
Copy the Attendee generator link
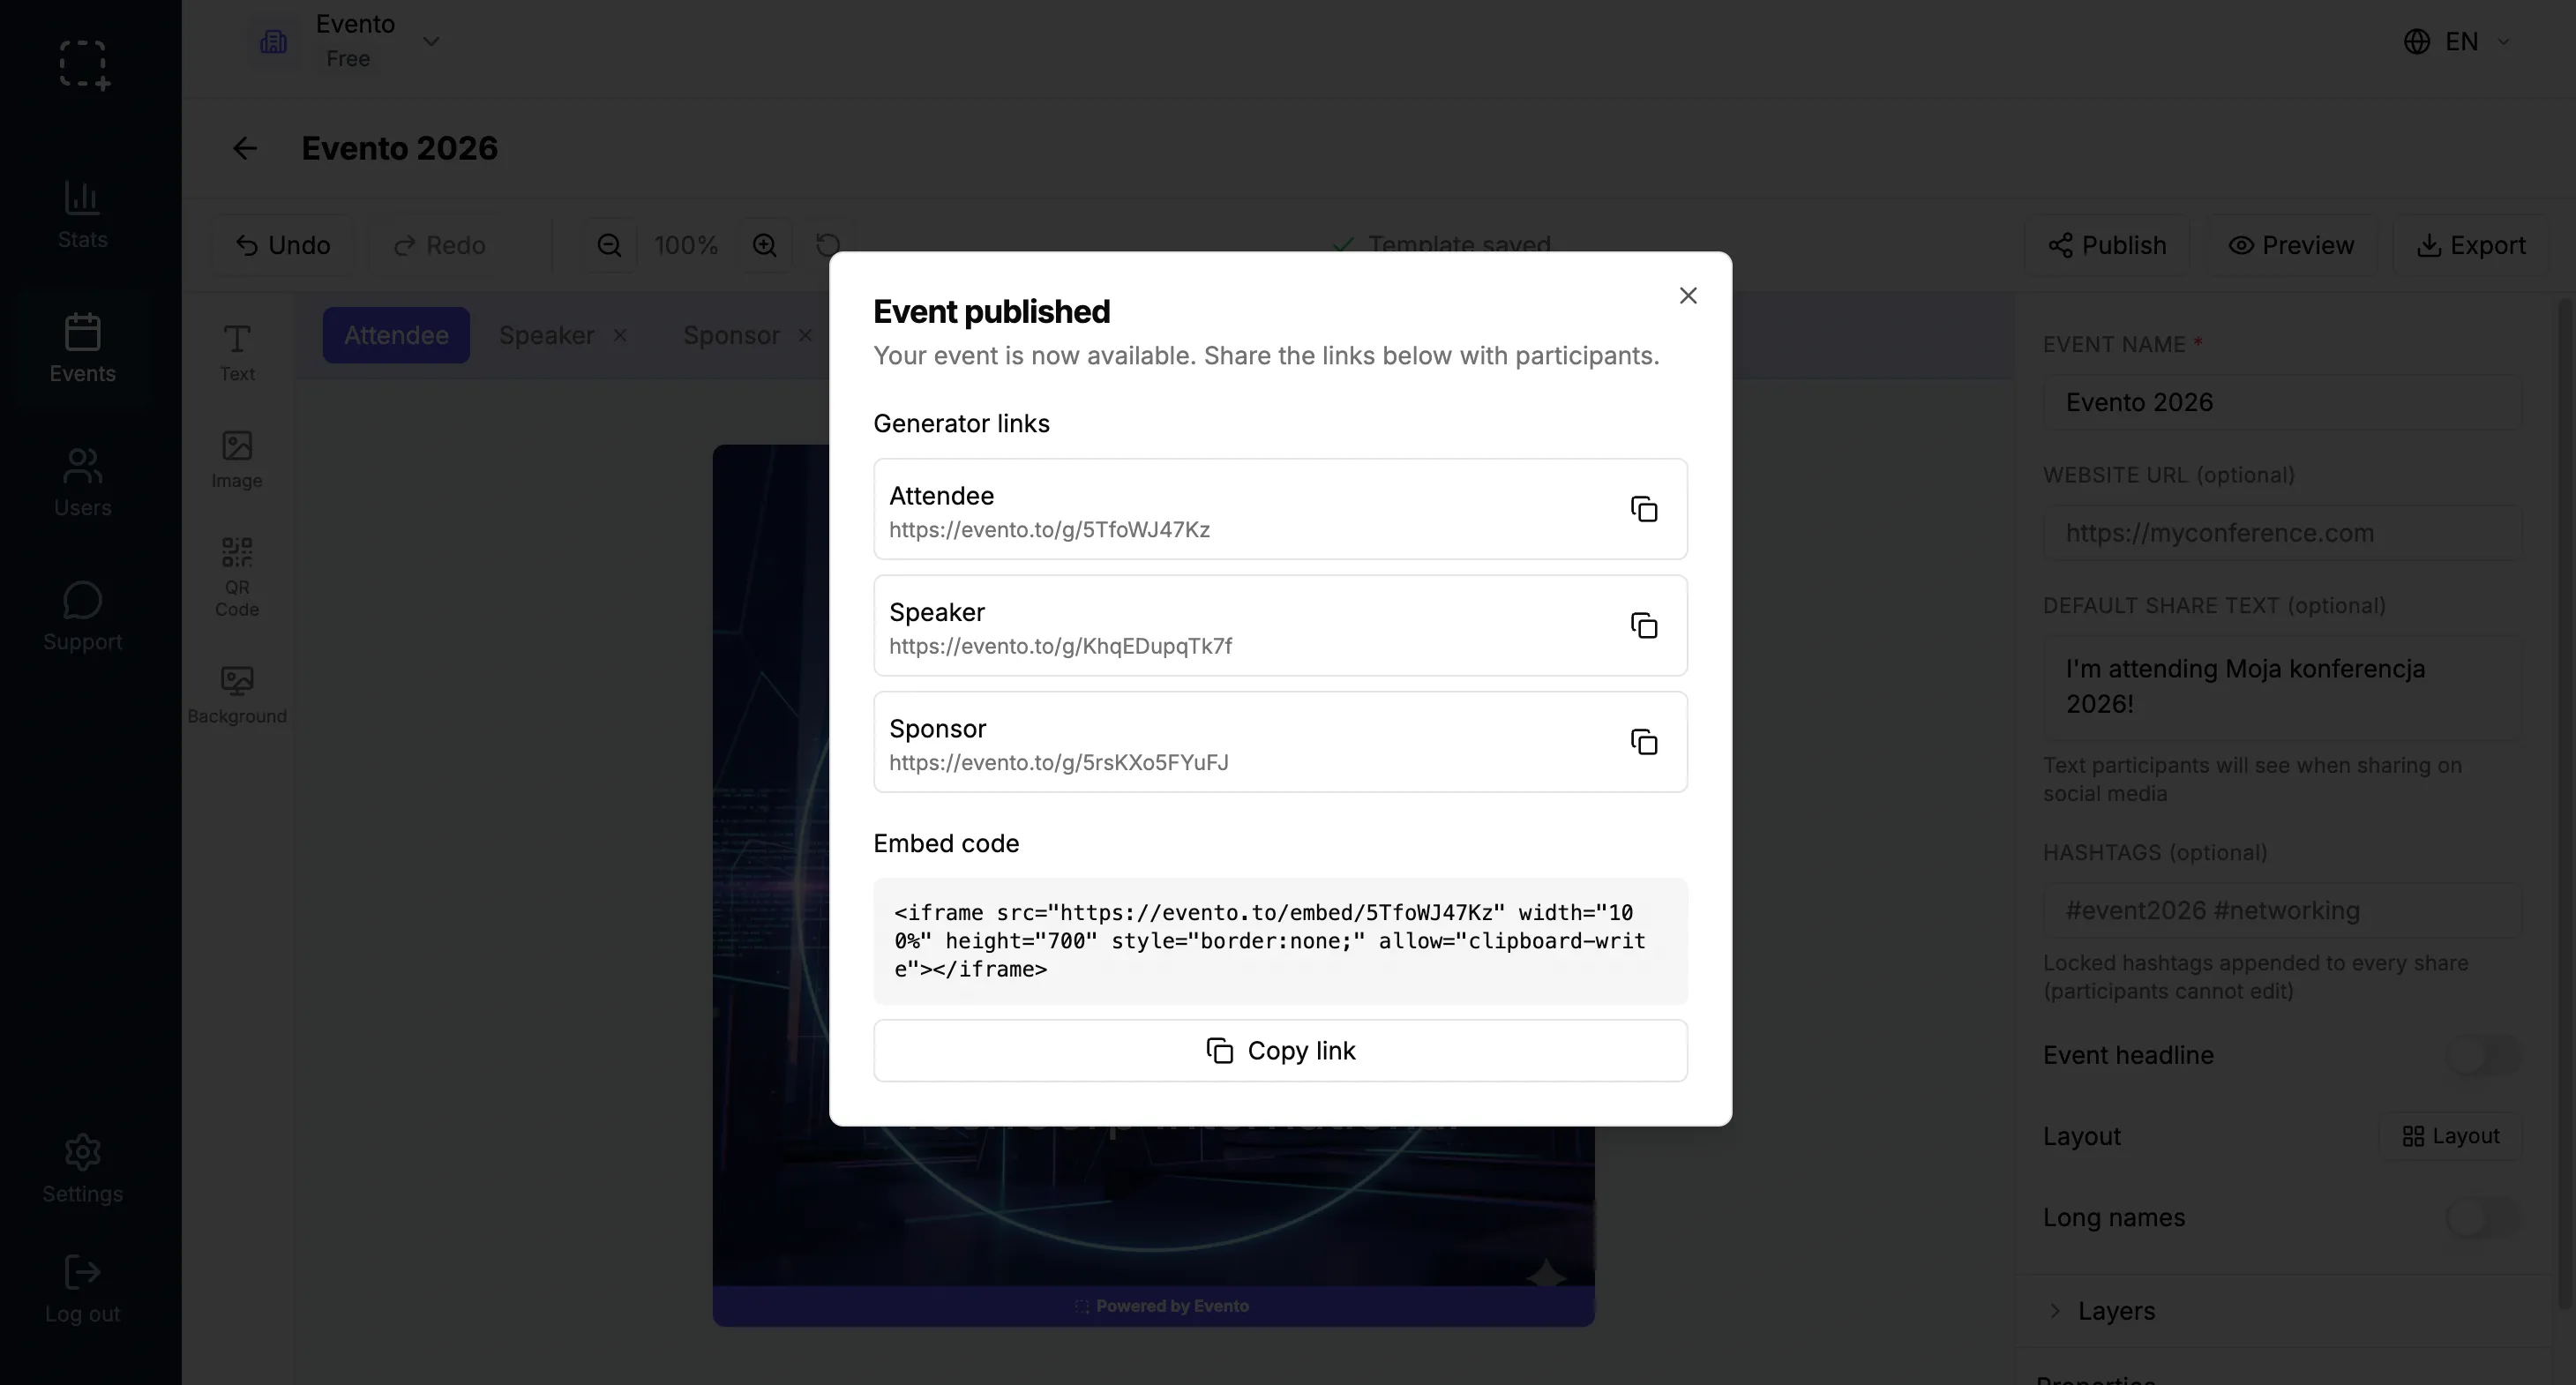[1644, 509]
